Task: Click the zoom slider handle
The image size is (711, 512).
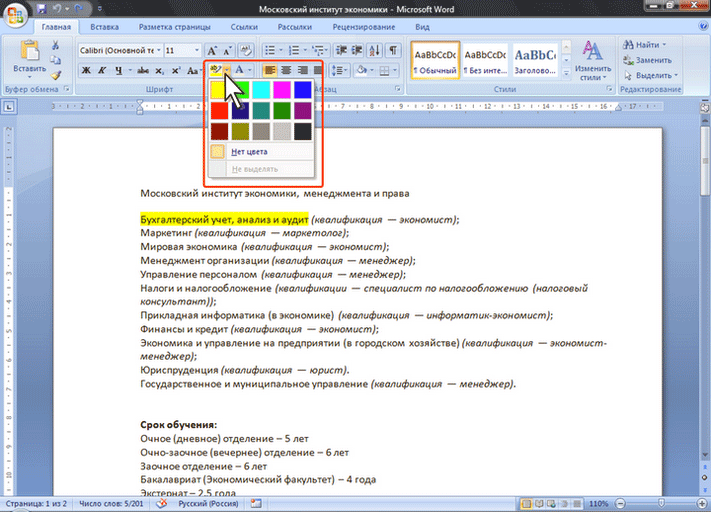Action: [x=662, y=503]
